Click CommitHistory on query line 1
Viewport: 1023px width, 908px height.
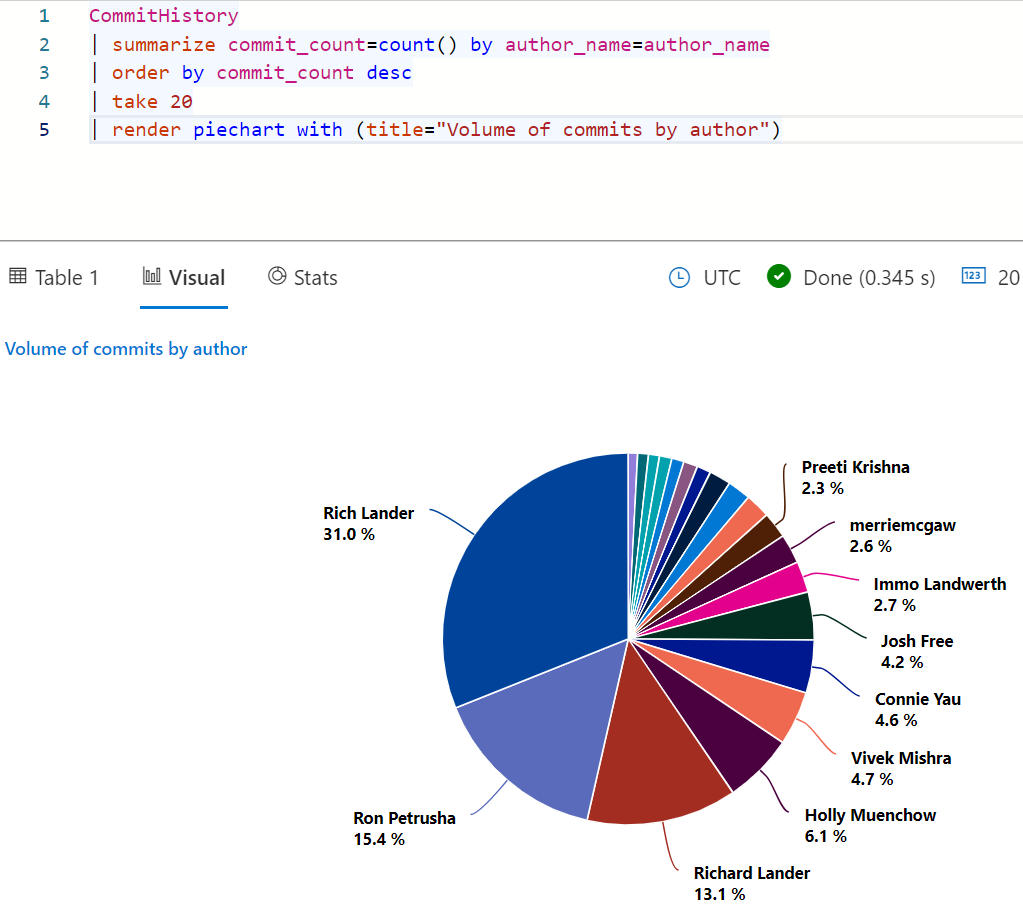coord(162,15)
